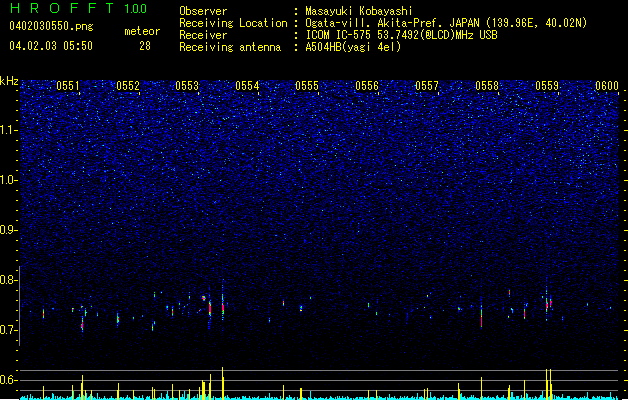Screen dimensions: 629x400
Task: Click the 0557 time marker
Action: [x=427, y=86]
